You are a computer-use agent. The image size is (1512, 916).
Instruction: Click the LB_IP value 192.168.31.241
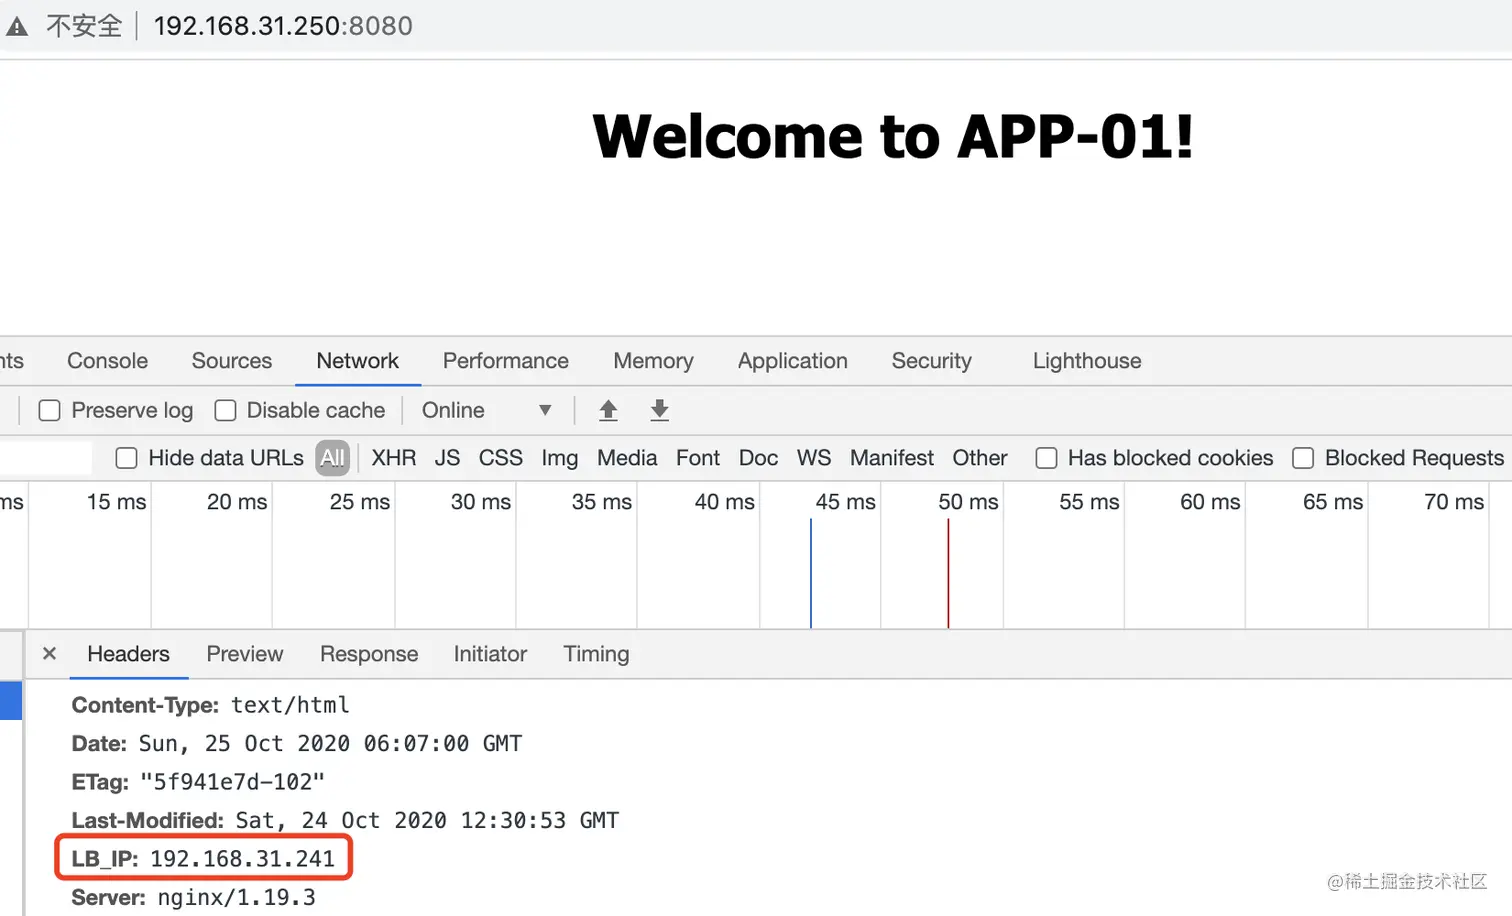pos(242,859)
